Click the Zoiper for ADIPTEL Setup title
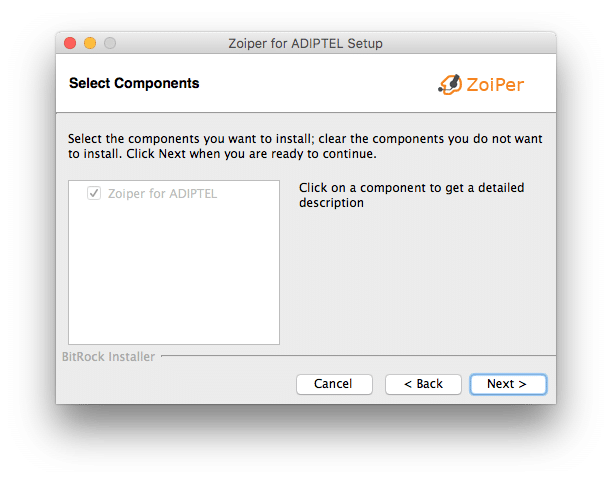Image resolution: width=612 pixels, height=484 pixels. 306,43
